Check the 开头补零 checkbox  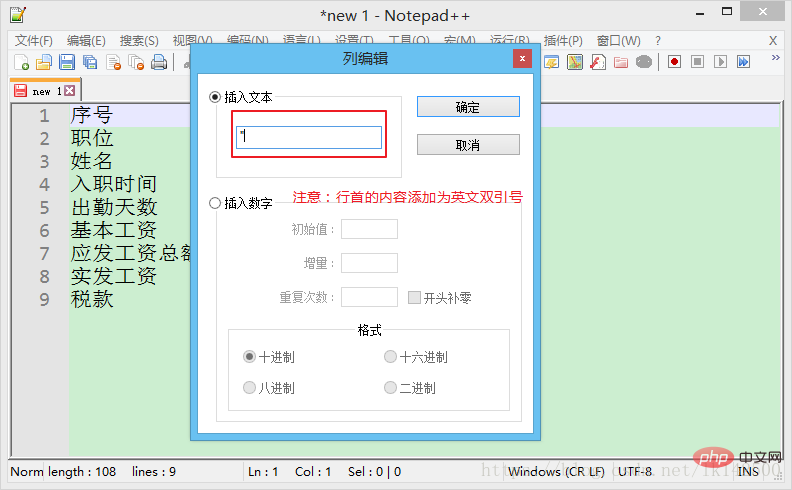tap(415, 297)
